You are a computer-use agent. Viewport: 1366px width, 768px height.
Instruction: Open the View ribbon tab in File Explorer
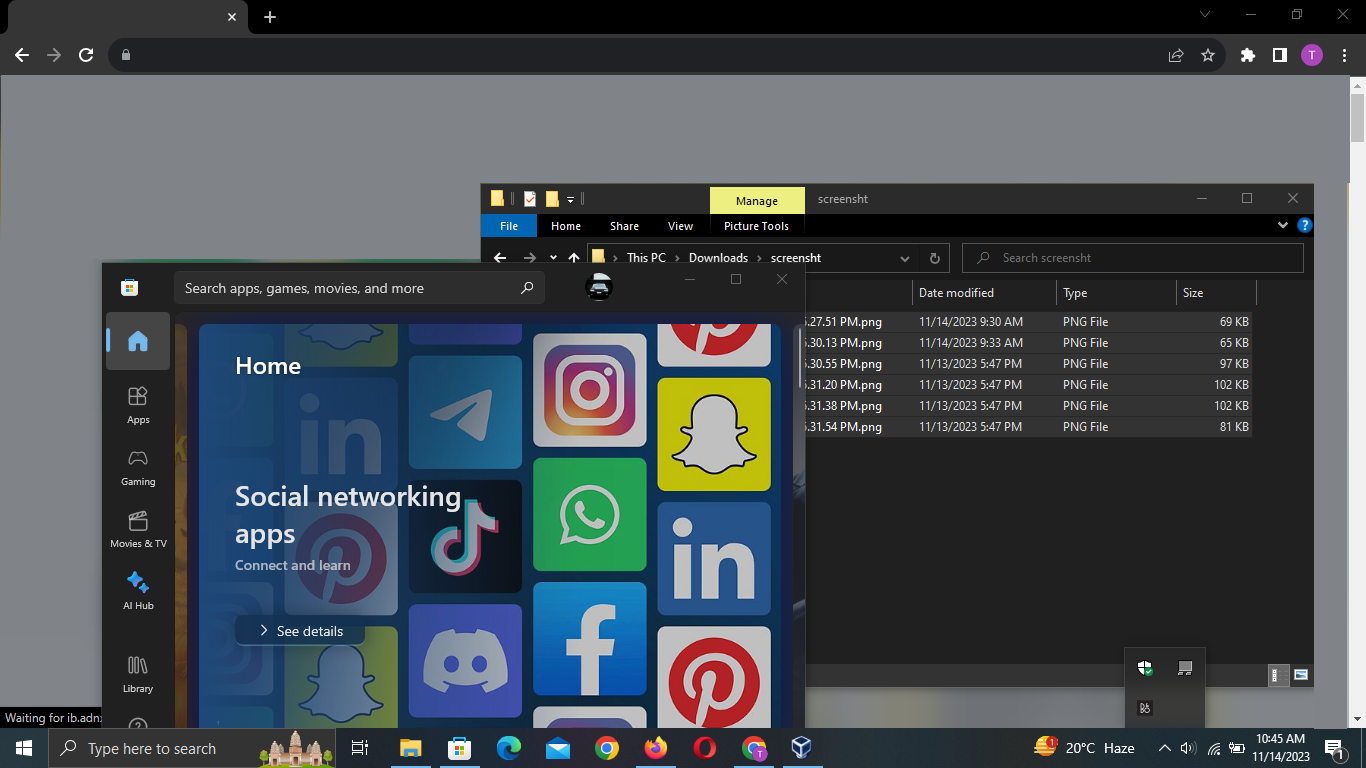click(x=680, y=226)
